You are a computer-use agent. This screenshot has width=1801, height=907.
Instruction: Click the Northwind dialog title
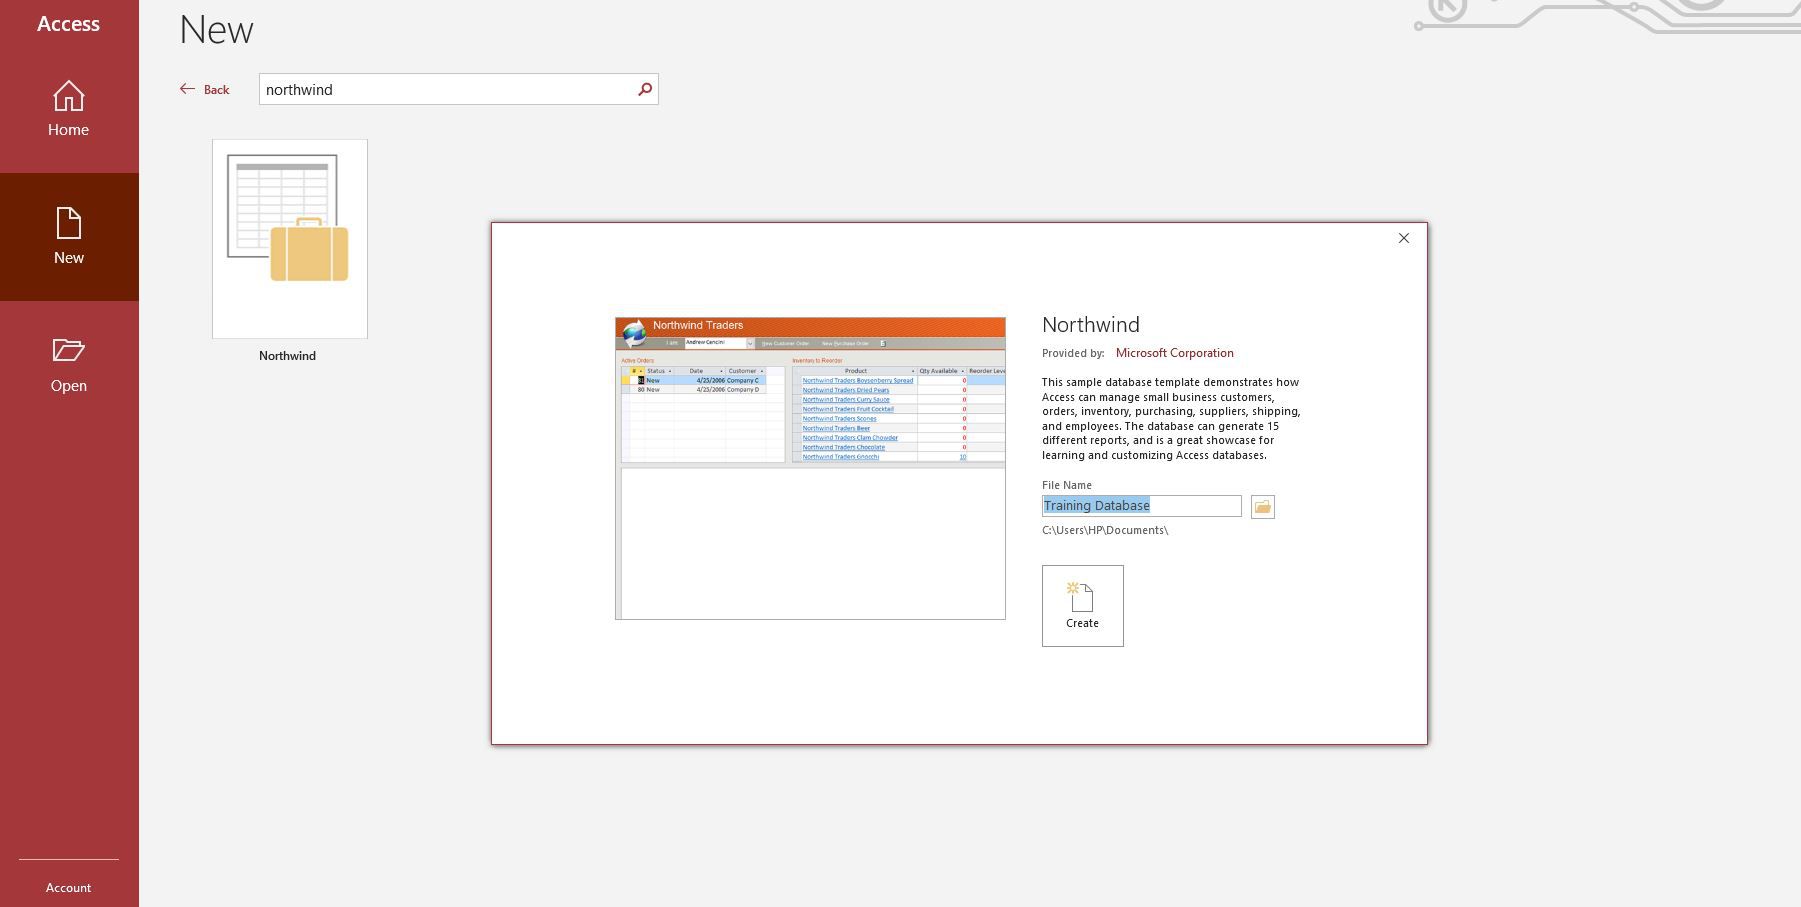(x=1091, y=325)
